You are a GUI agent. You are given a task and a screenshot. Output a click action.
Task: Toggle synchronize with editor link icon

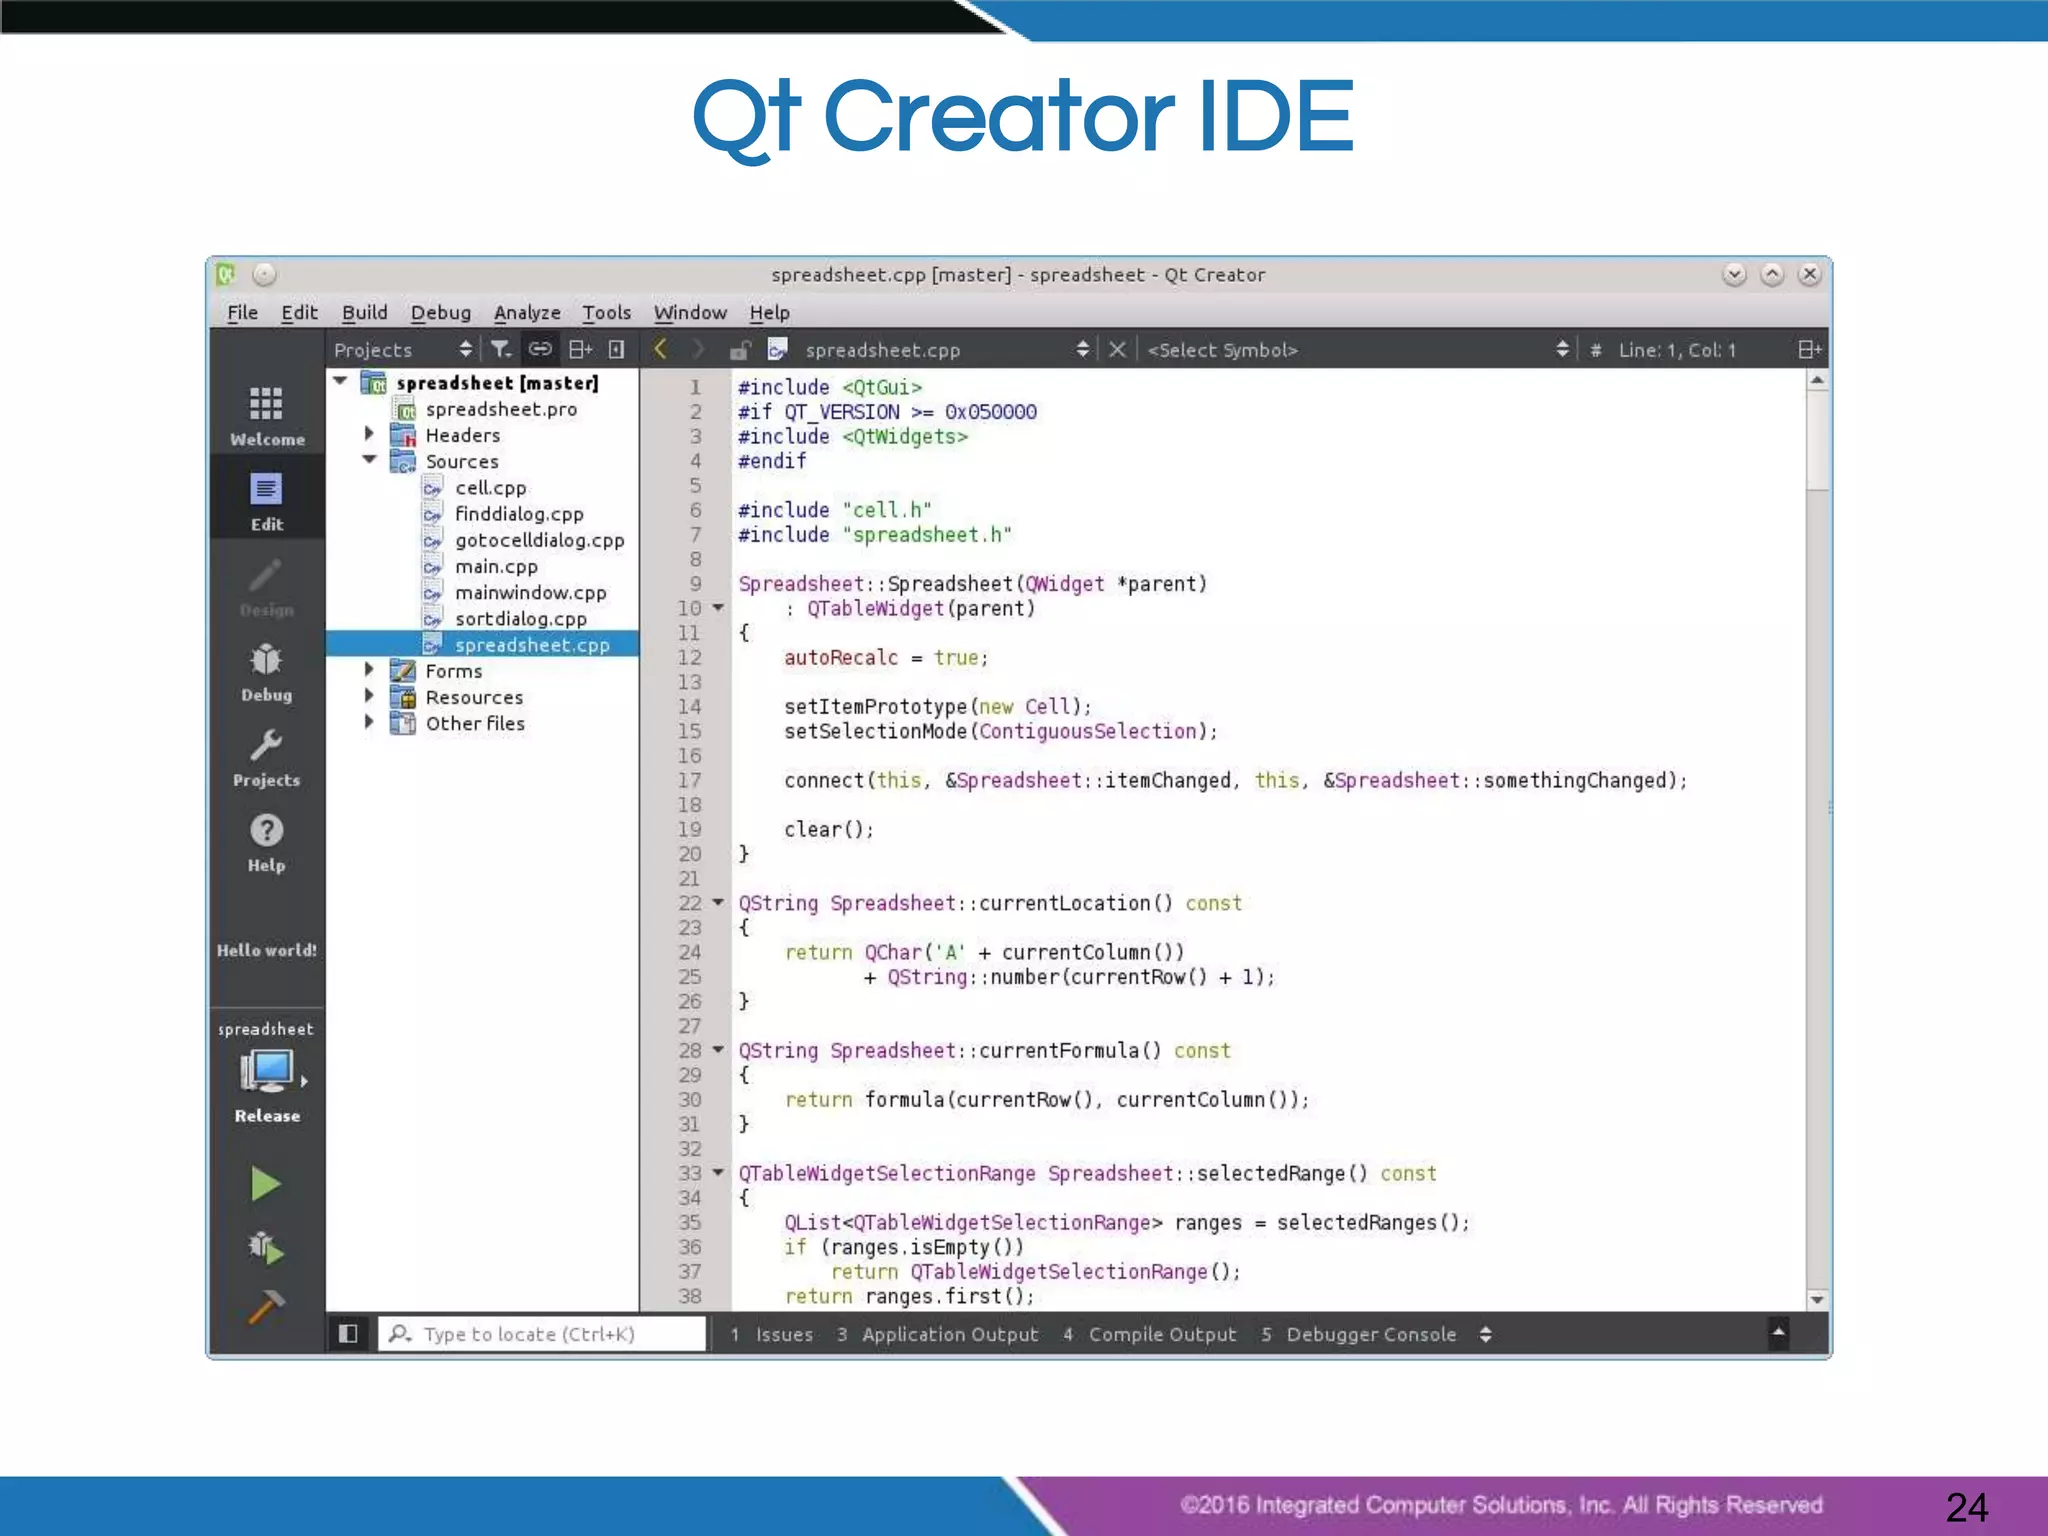[x=540, y=349]
